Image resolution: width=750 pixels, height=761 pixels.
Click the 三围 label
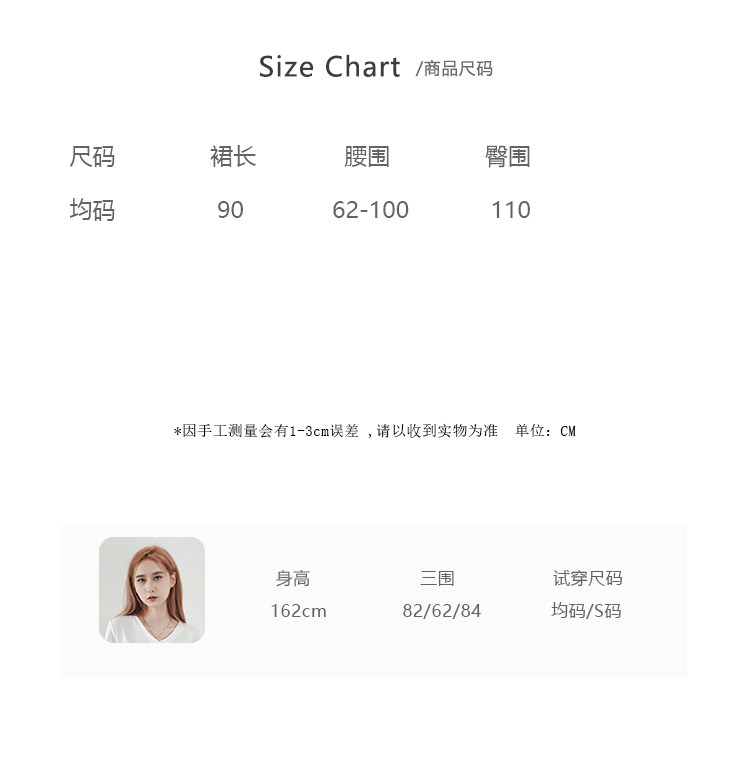(437, 579)
